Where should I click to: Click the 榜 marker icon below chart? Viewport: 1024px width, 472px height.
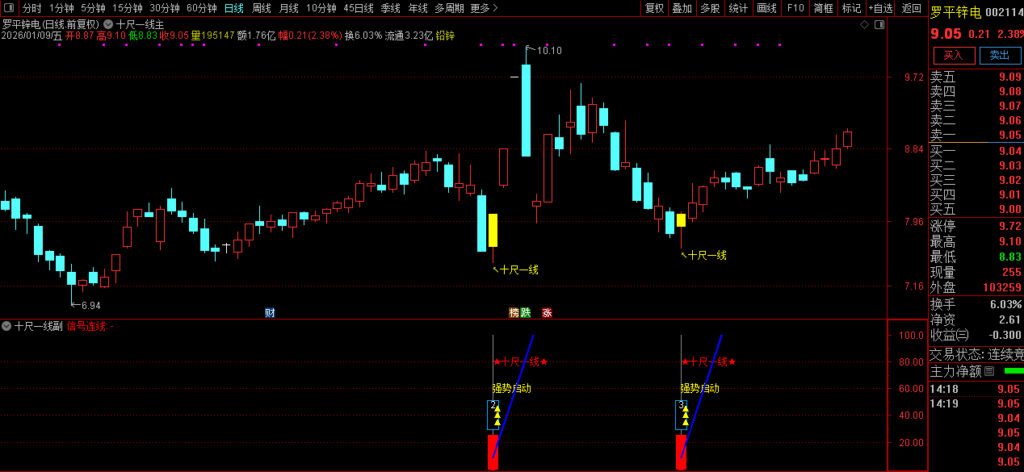[515, 312]
